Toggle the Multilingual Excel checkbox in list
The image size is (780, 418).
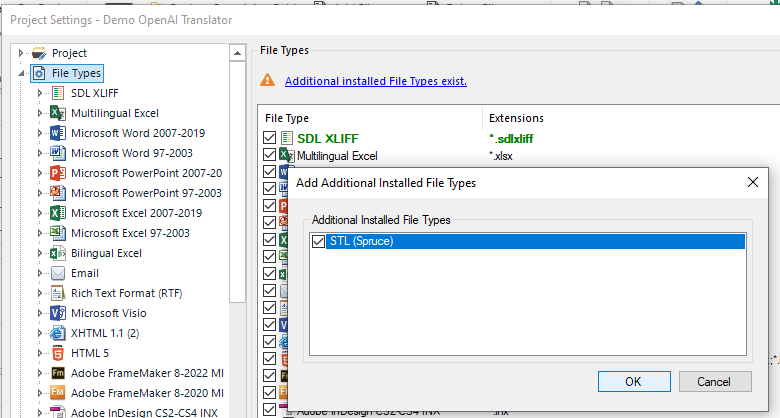pyautogui.click(x=270, y=155)
